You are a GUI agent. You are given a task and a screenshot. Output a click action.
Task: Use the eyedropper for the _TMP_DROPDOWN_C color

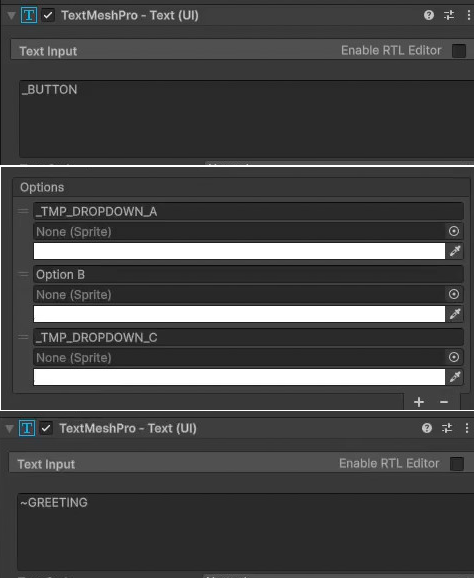tap(455, 377)
